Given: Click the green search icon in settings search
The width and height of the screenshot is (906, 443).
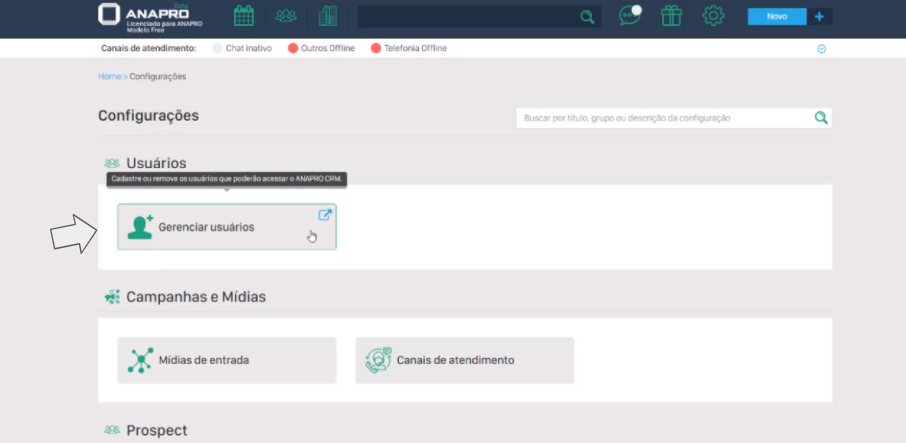Looking at the screenshot, I should click(821, 118).
